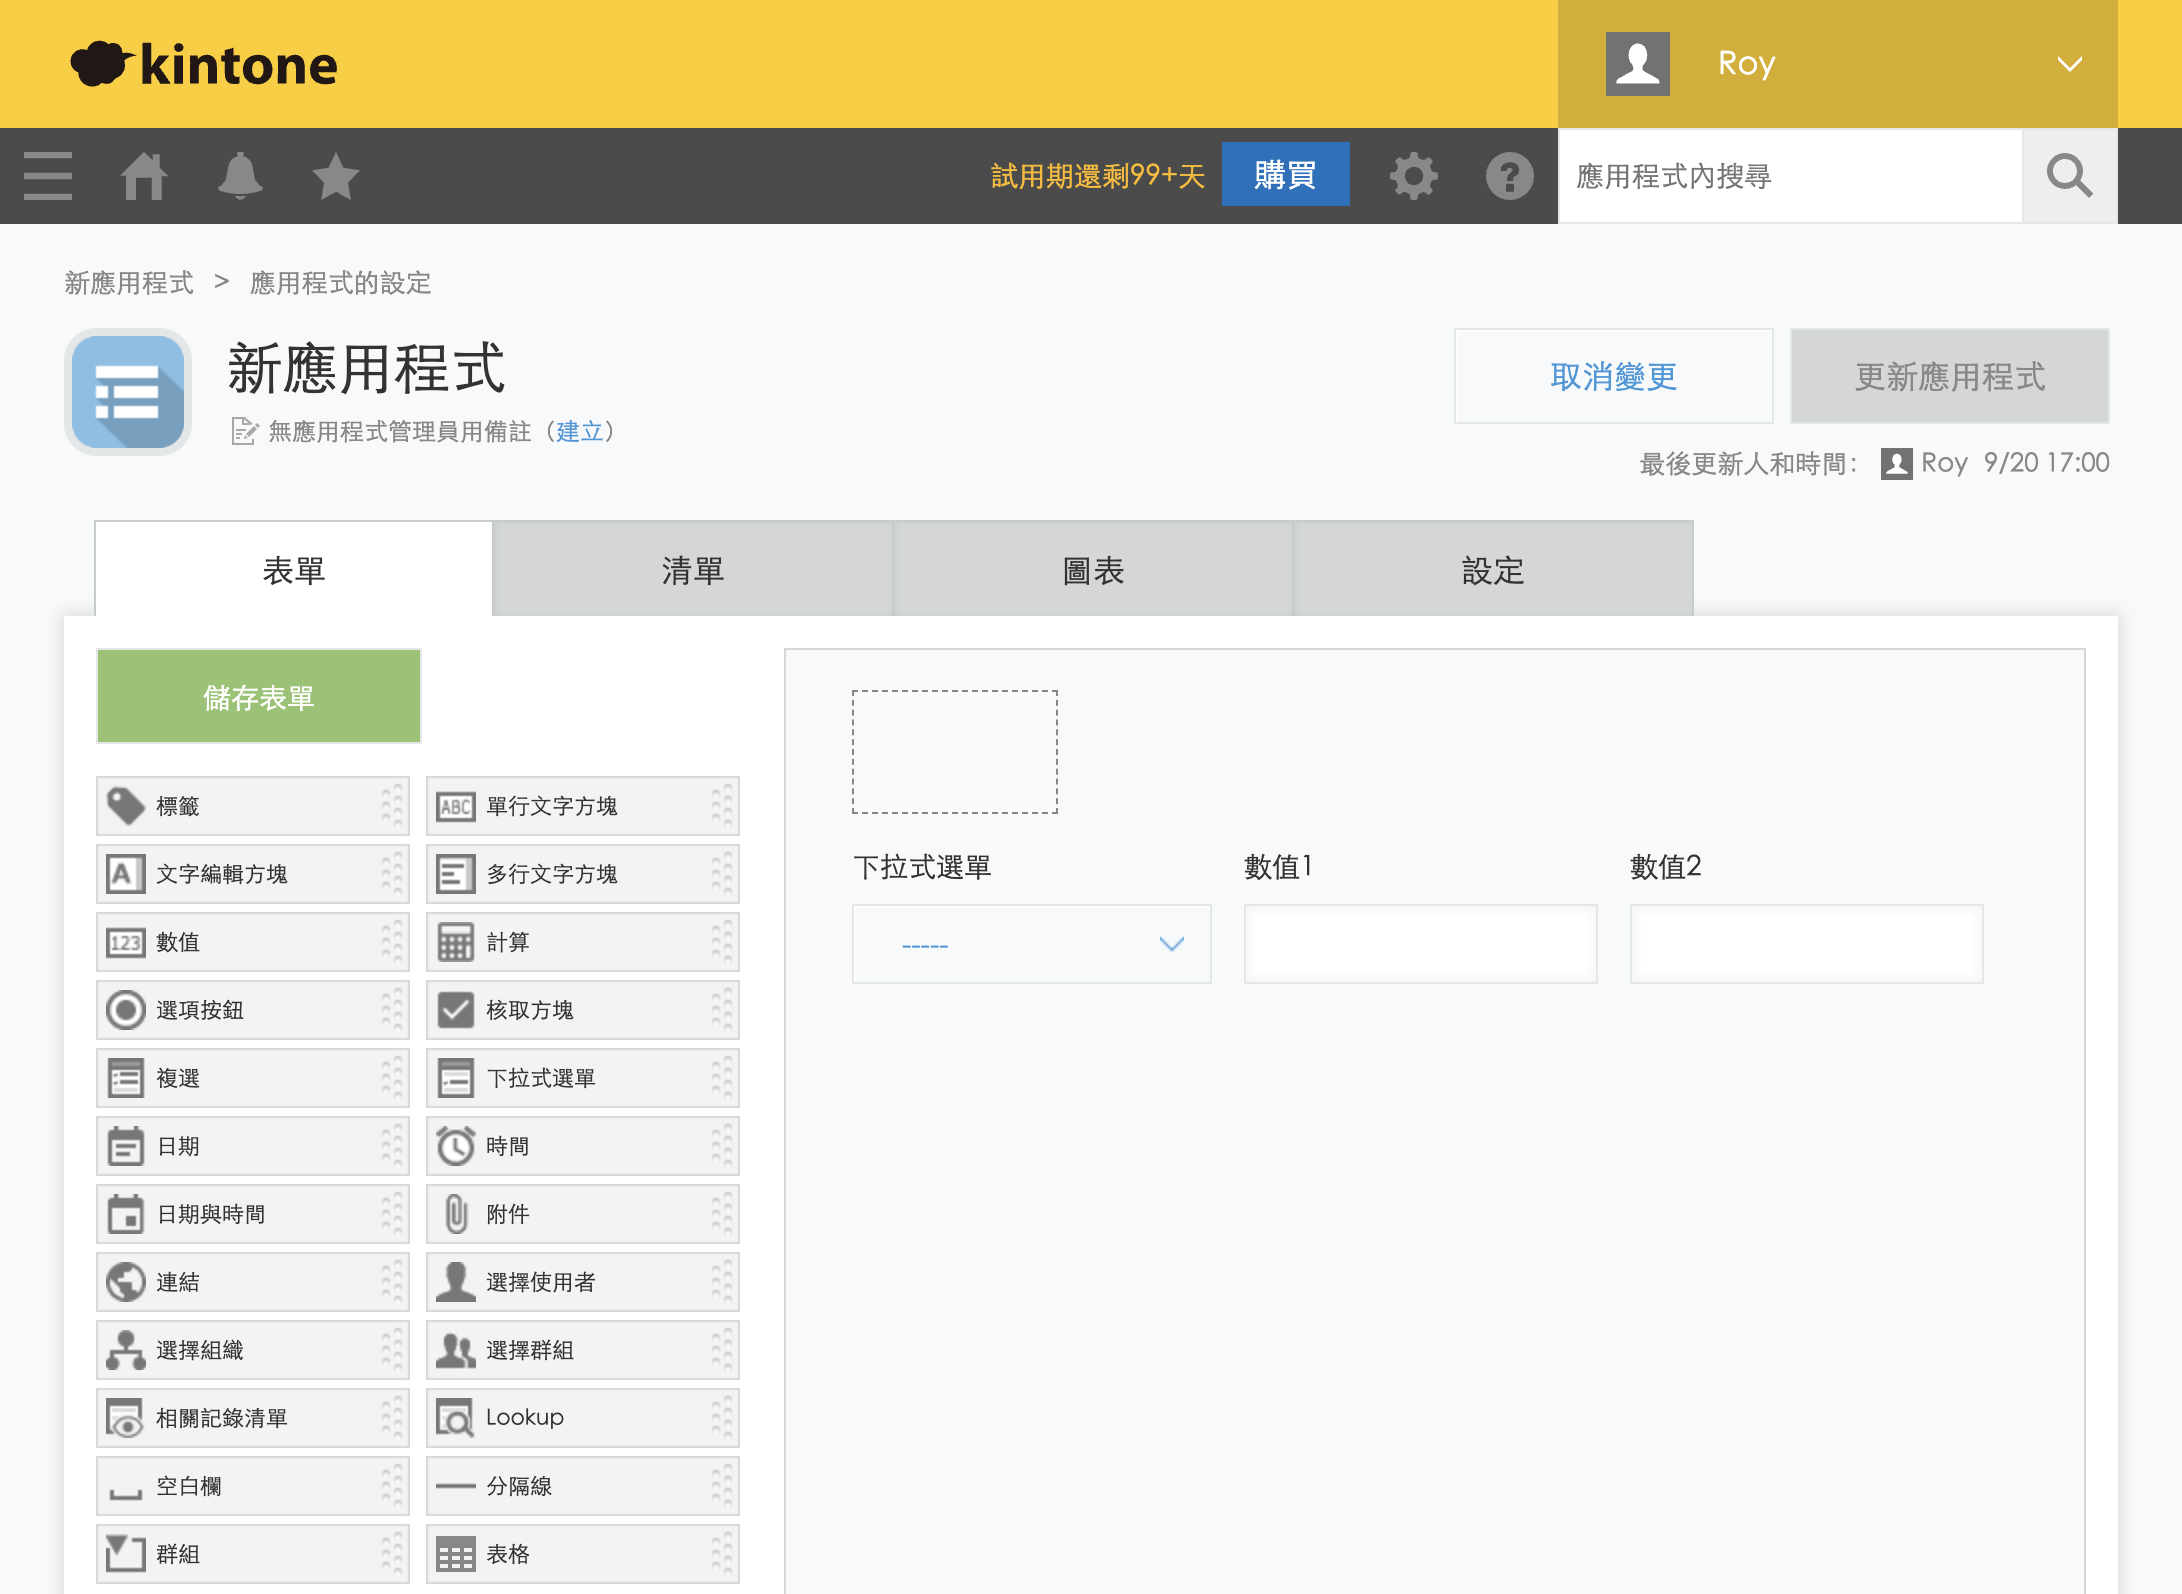The height and width of the screenshot is (1594, 2182).
Task: Select the 核取方塊 field
Action: 583,1010
